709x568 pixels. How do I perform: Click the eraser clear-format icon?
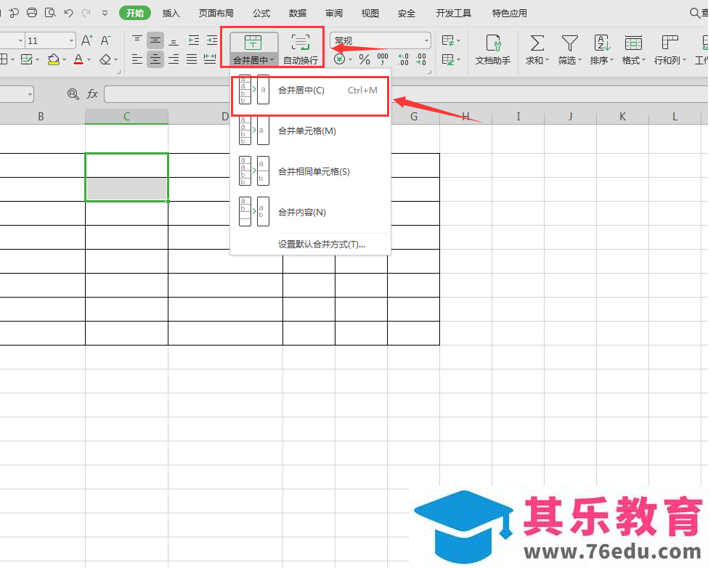(x=105, y=59)
